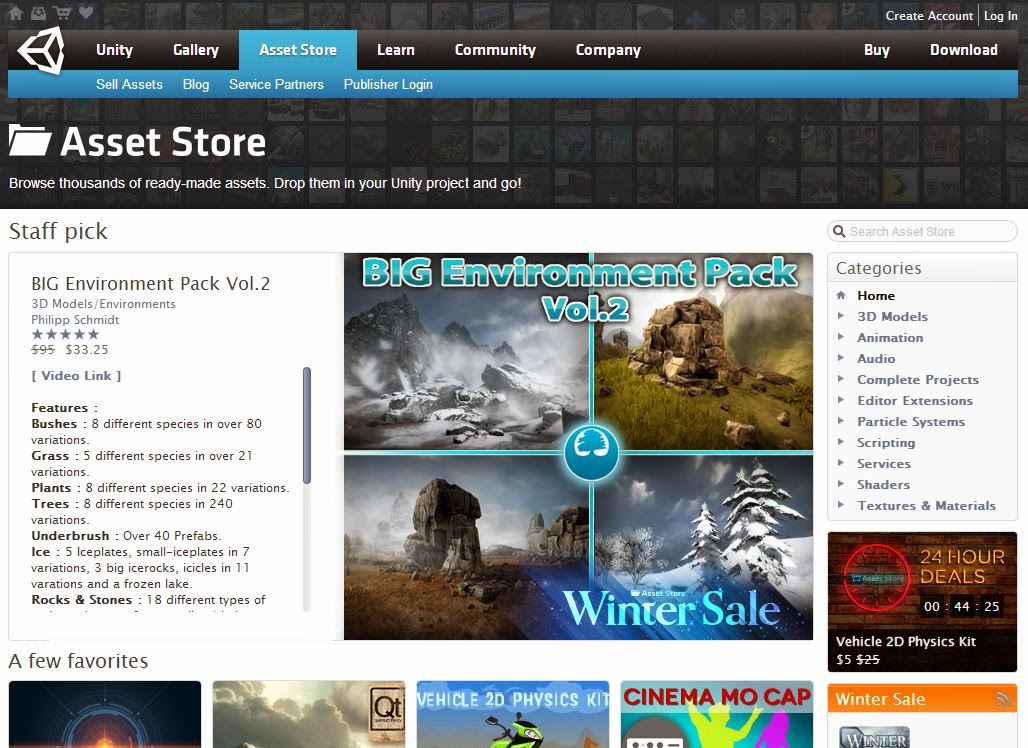This screenshot has height=748, width=1028.
Task: Open the Community menu item
Action: [495, 50]
